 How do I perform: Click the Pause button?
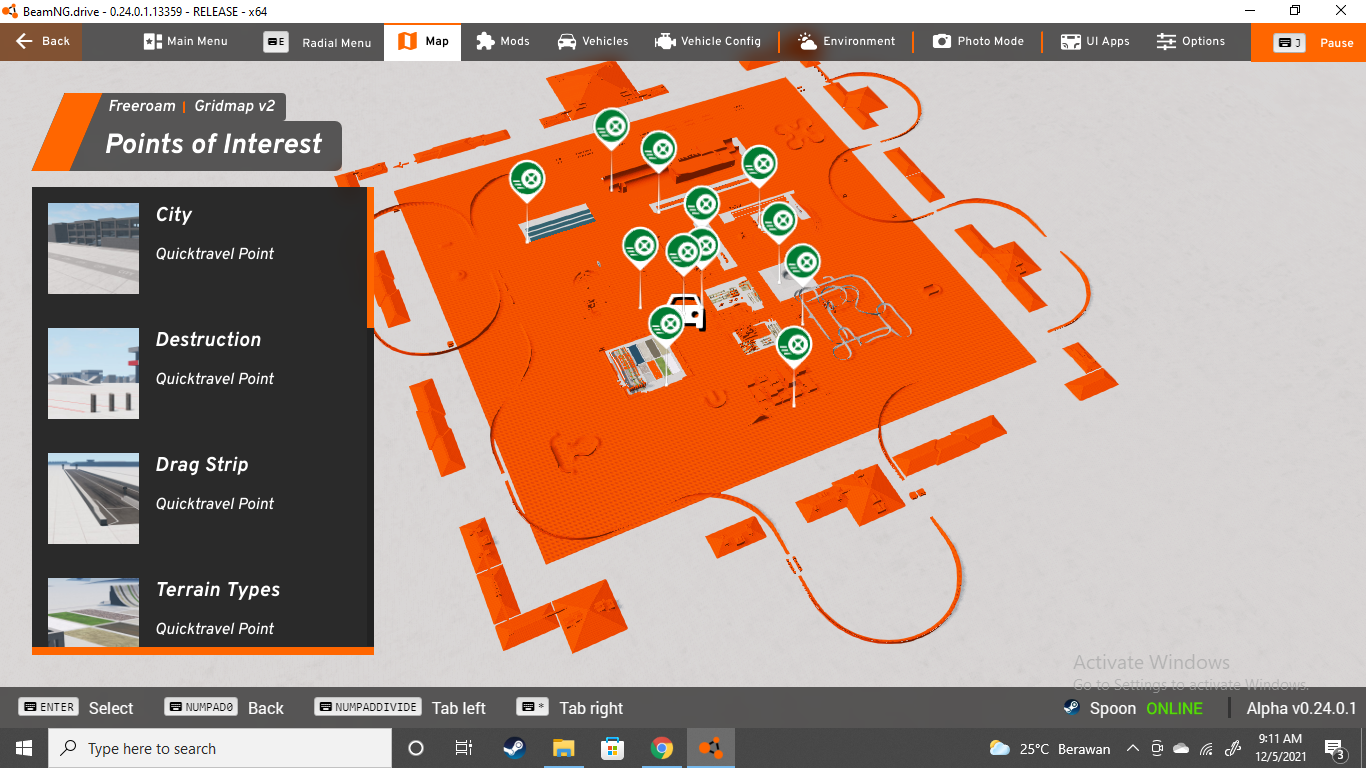point(1308,43)
